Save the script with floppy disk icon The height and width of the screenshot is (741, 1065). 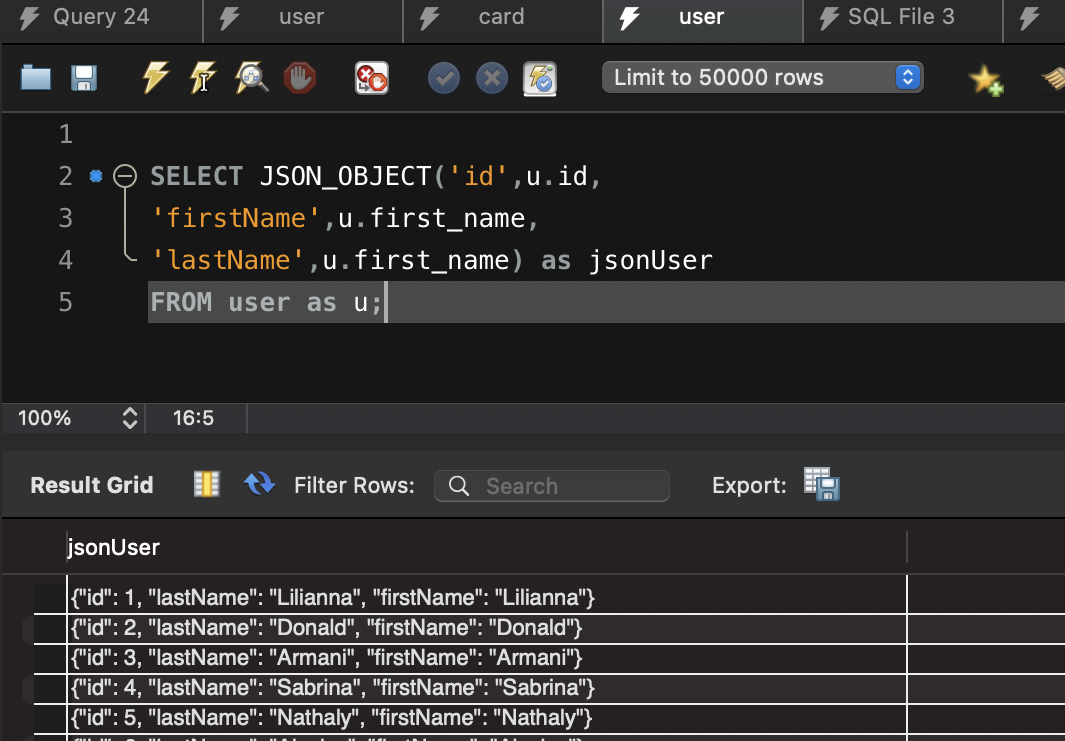(x=84, y=78)
